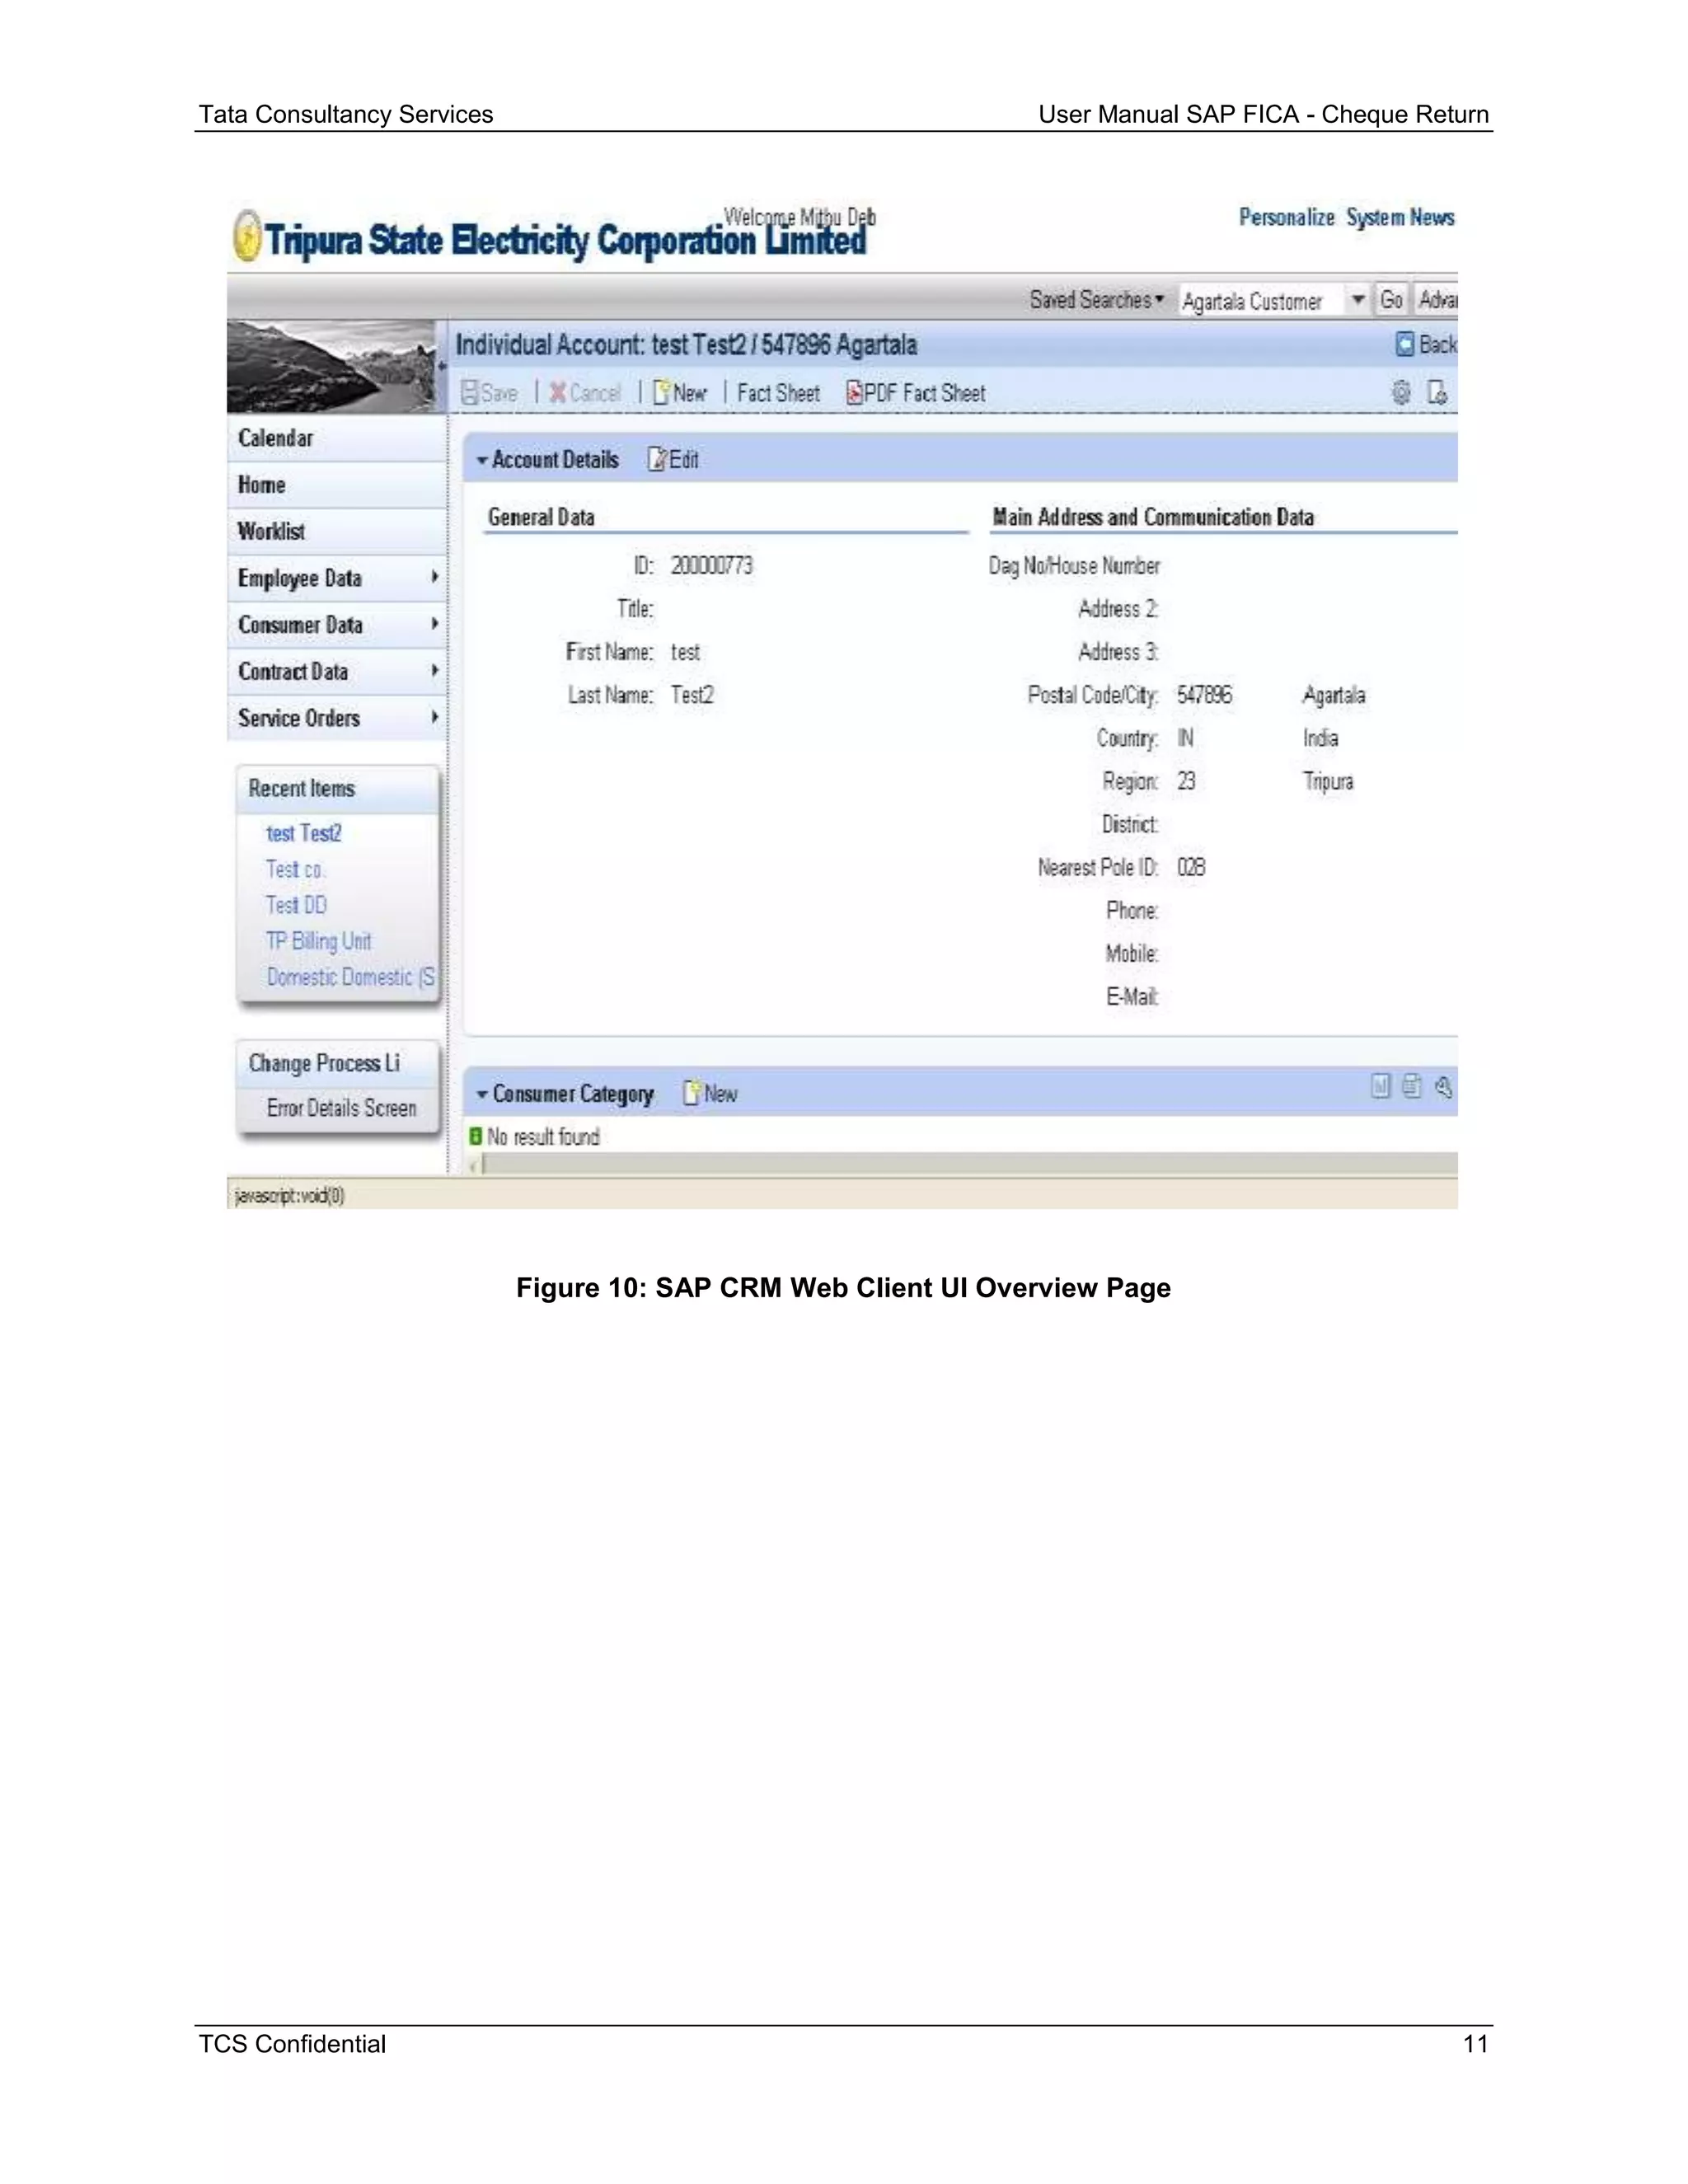Open recent item Test co.
Image resolution: width=1688 pixels, height=2184 pixels.
pos(295,869)
